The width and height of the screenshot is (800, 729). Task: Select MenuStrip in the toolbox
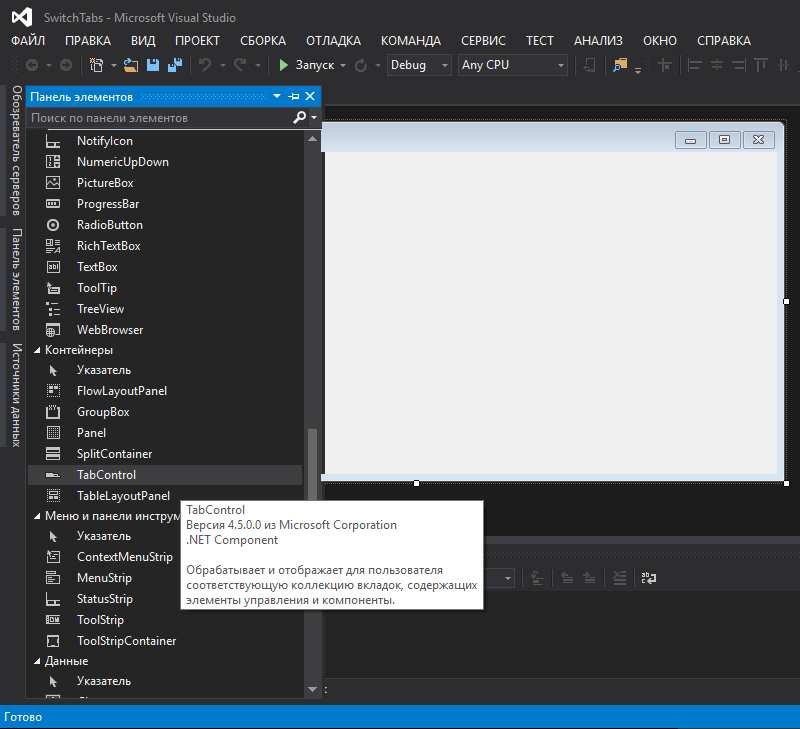[x=104, y=578]
